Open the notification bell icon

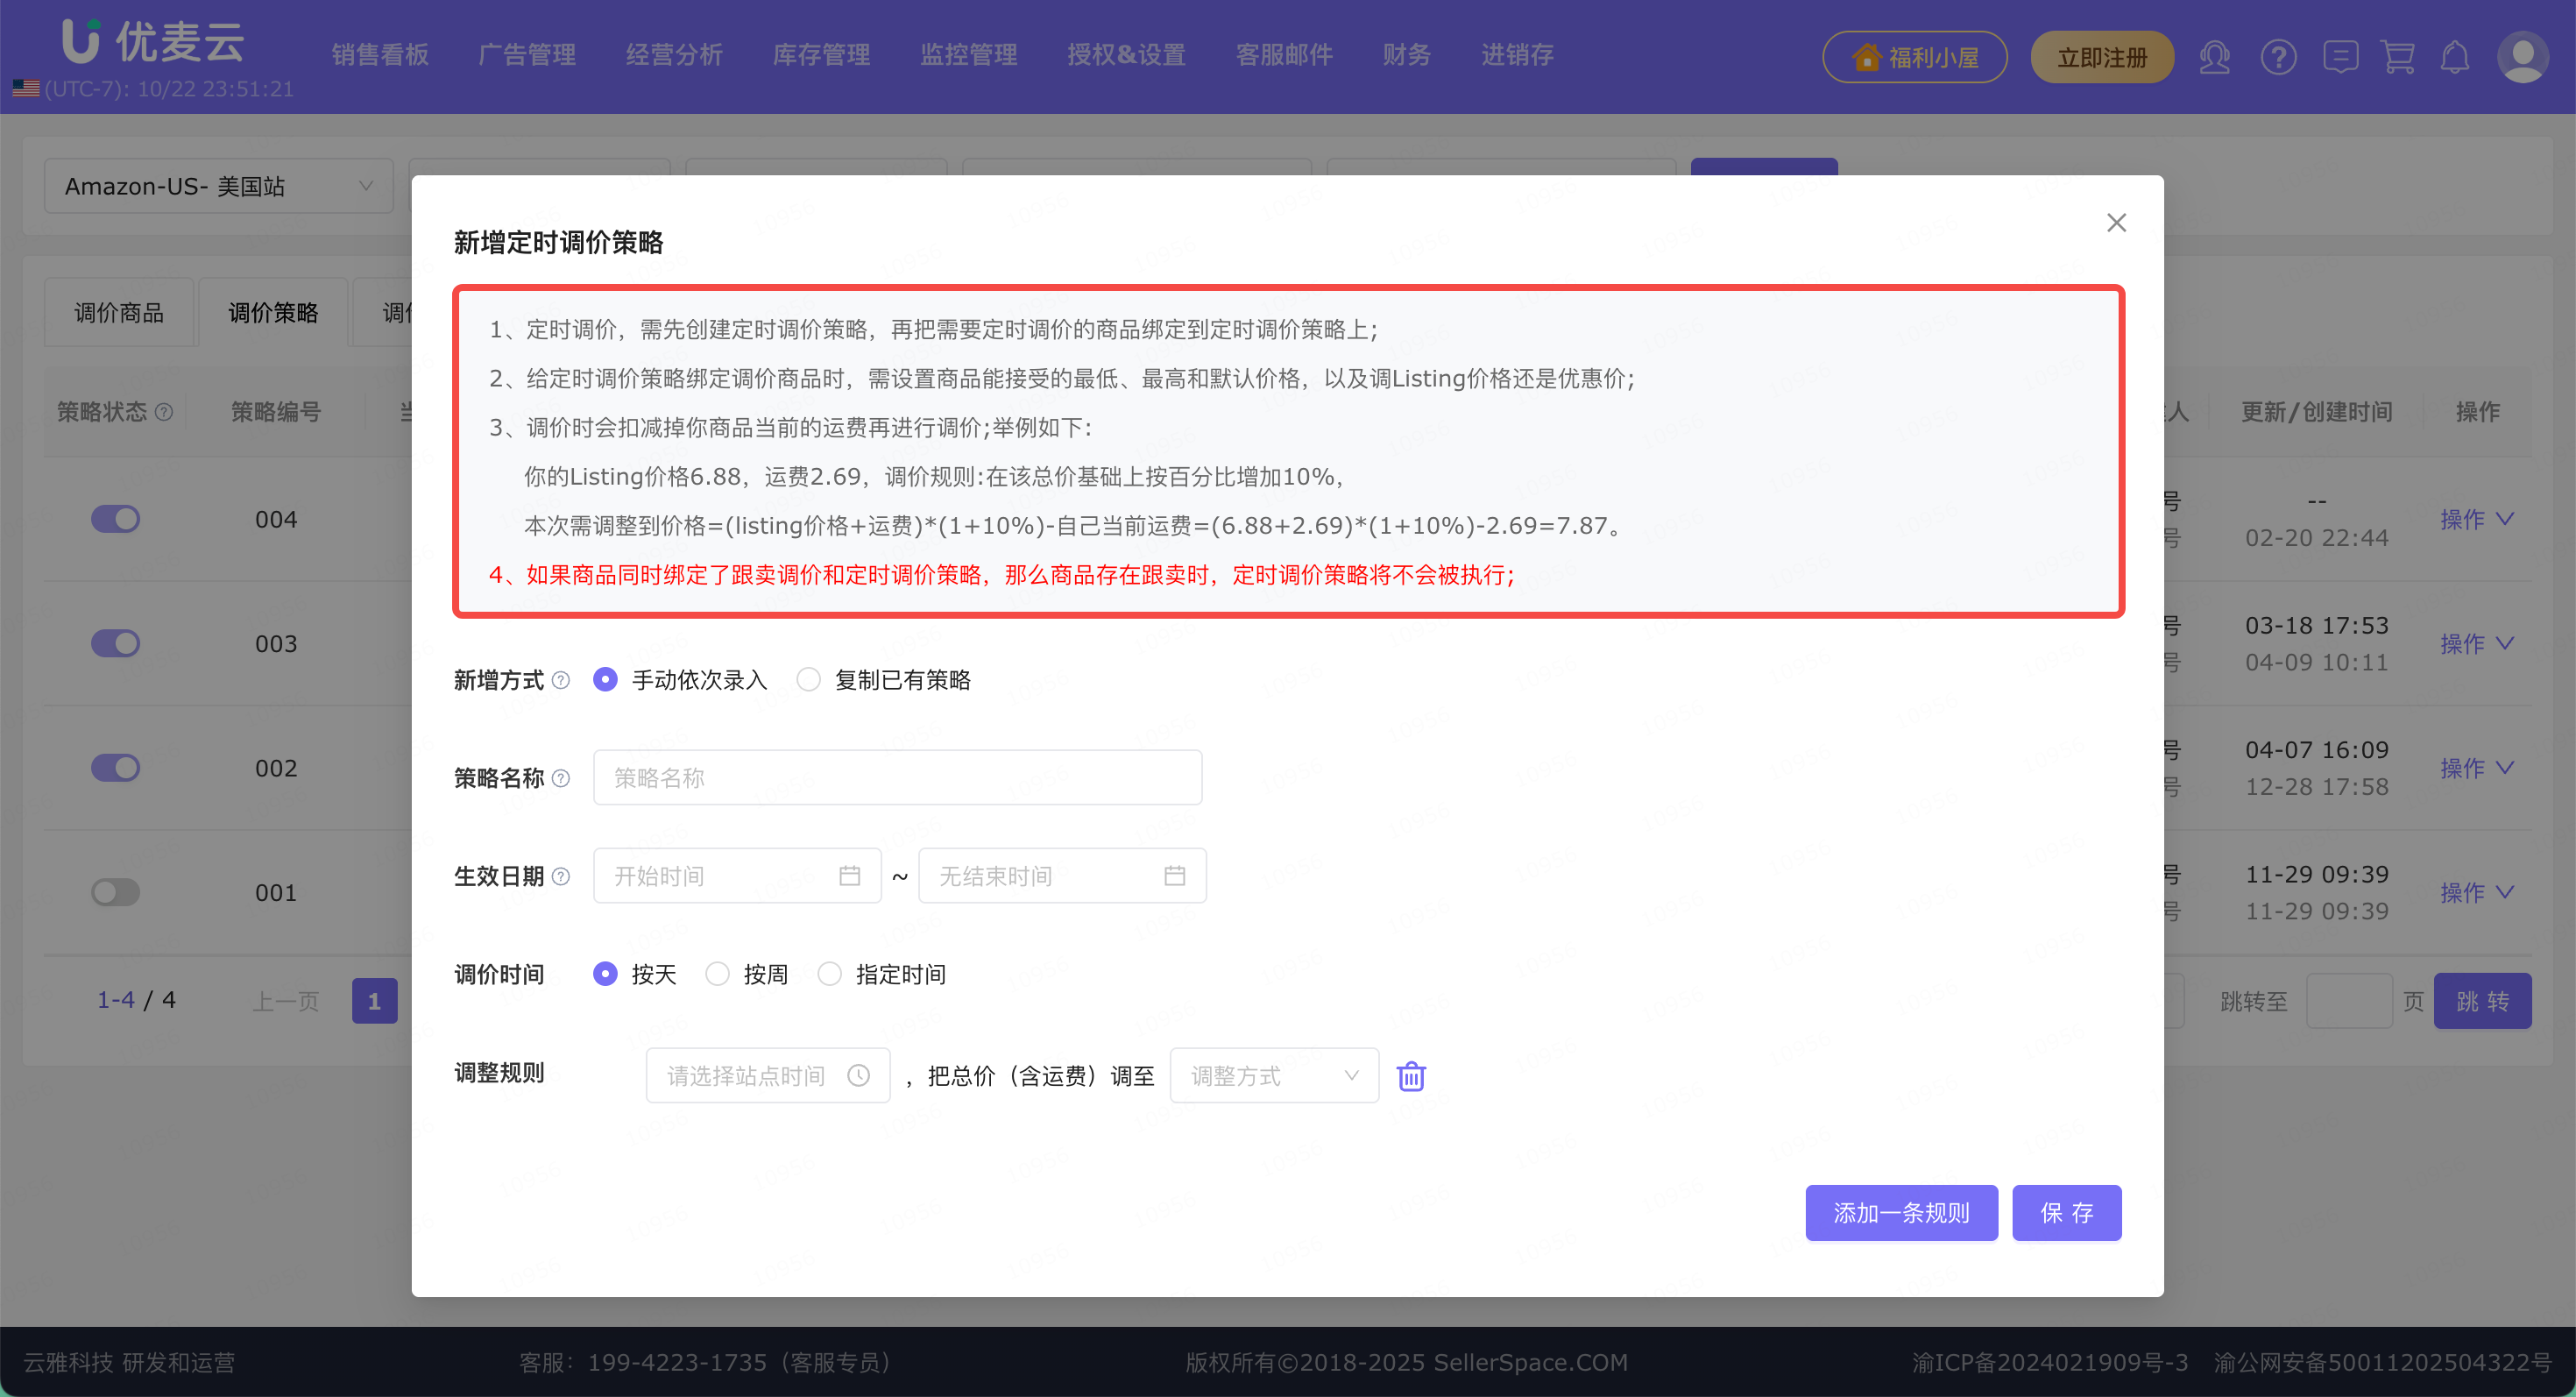click(x=2454, y=57)
